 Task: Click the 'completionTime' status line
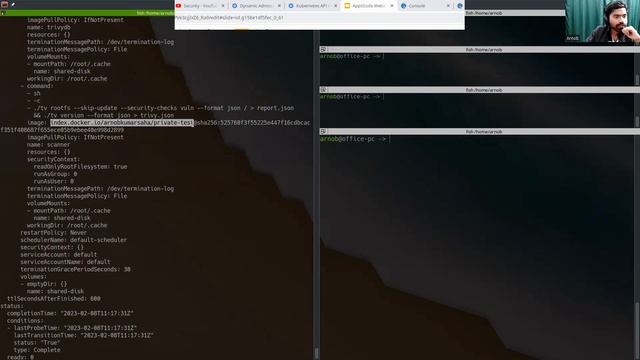click(x=70, y=313)
